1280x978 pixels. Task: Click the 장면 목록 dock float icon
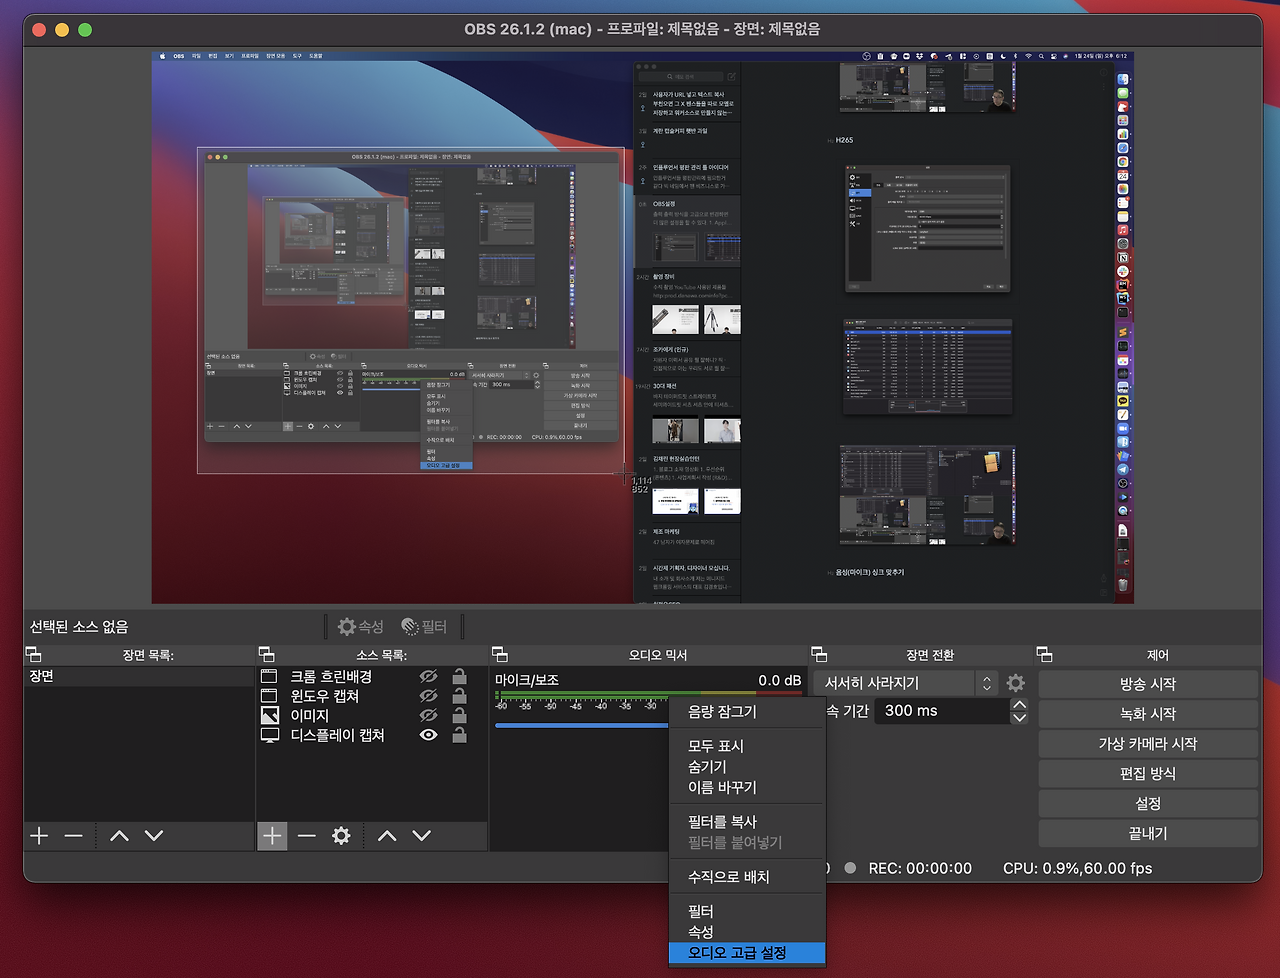click(33, 654)
